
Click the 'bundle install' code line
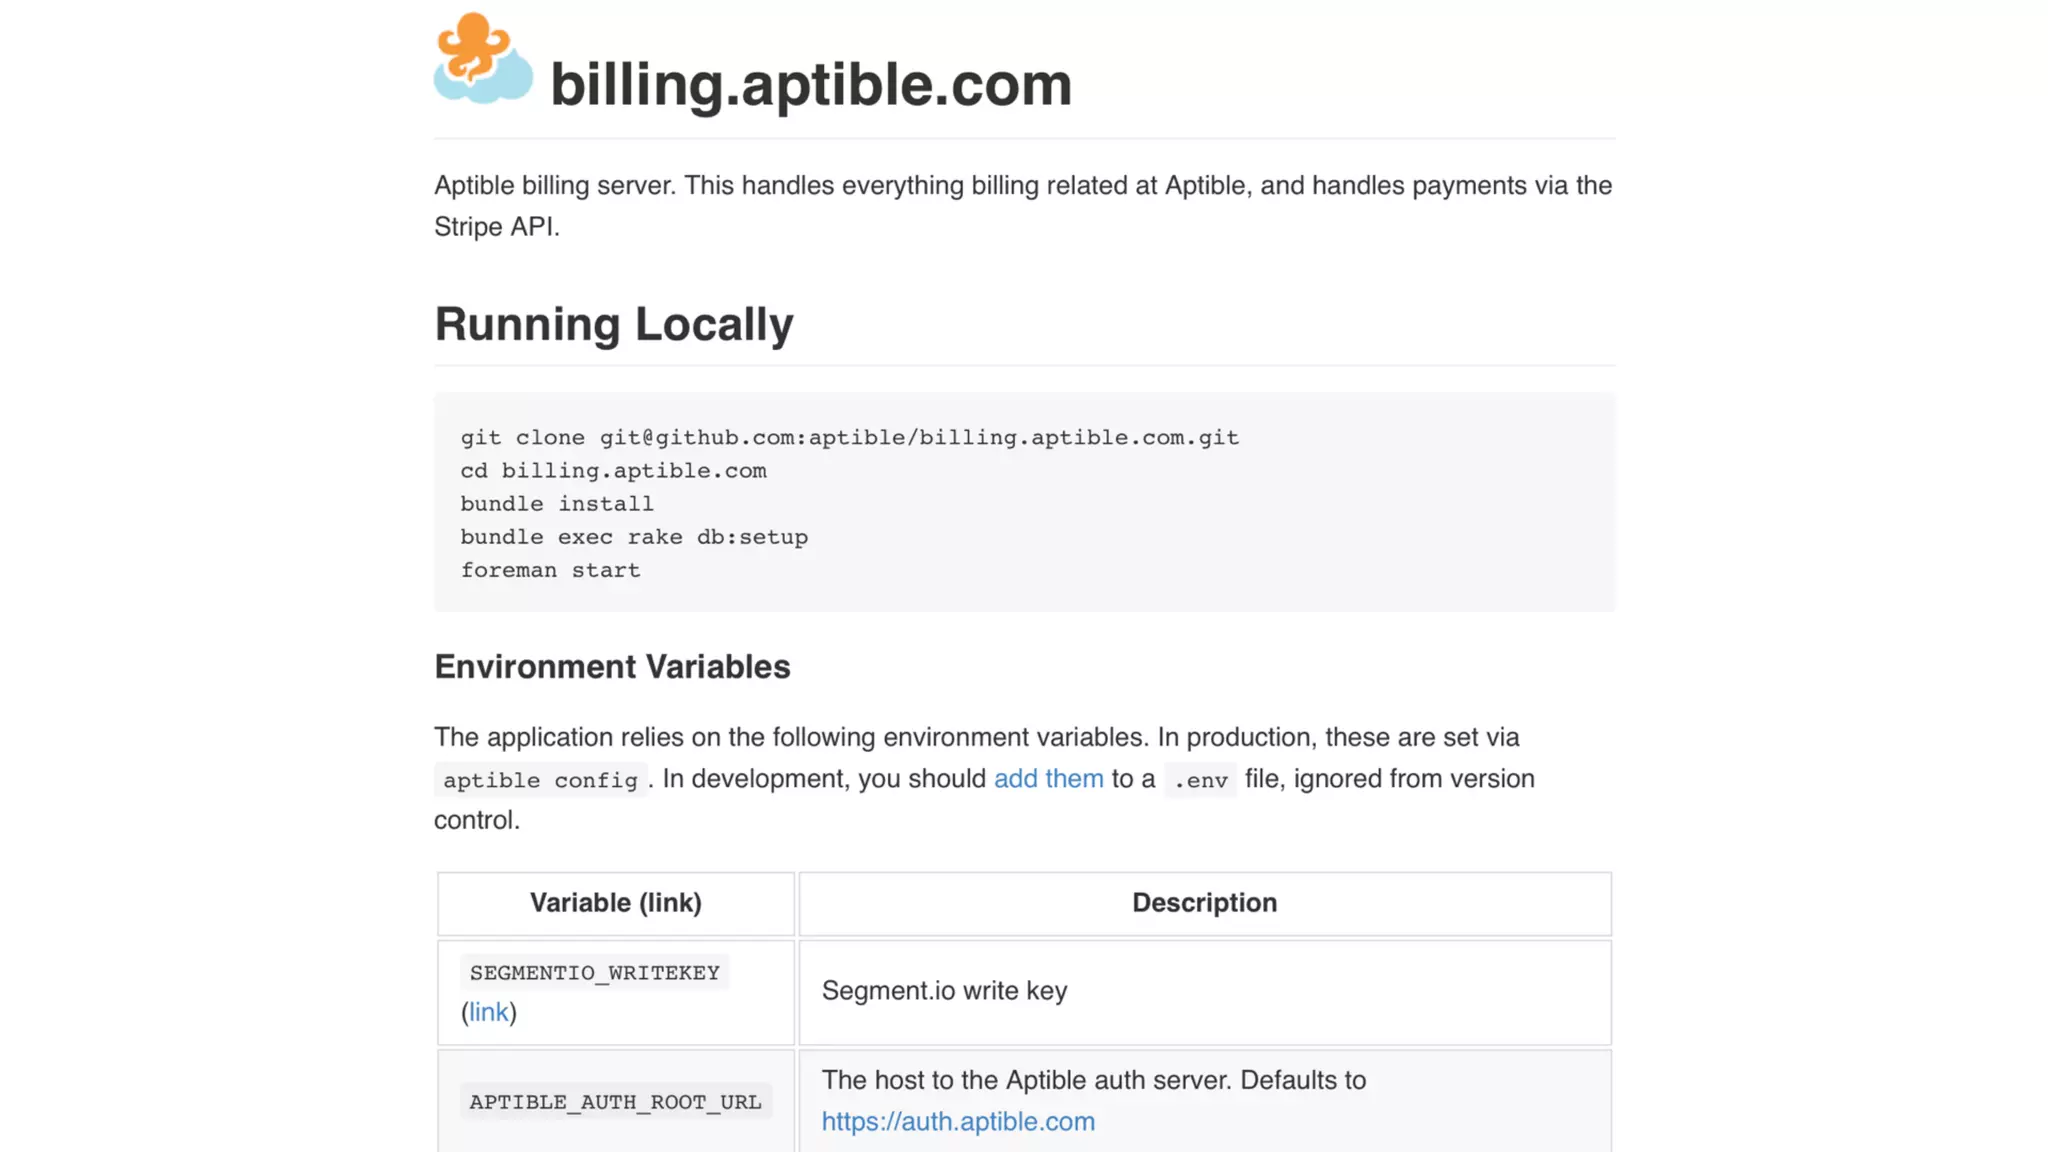[556, 504]
